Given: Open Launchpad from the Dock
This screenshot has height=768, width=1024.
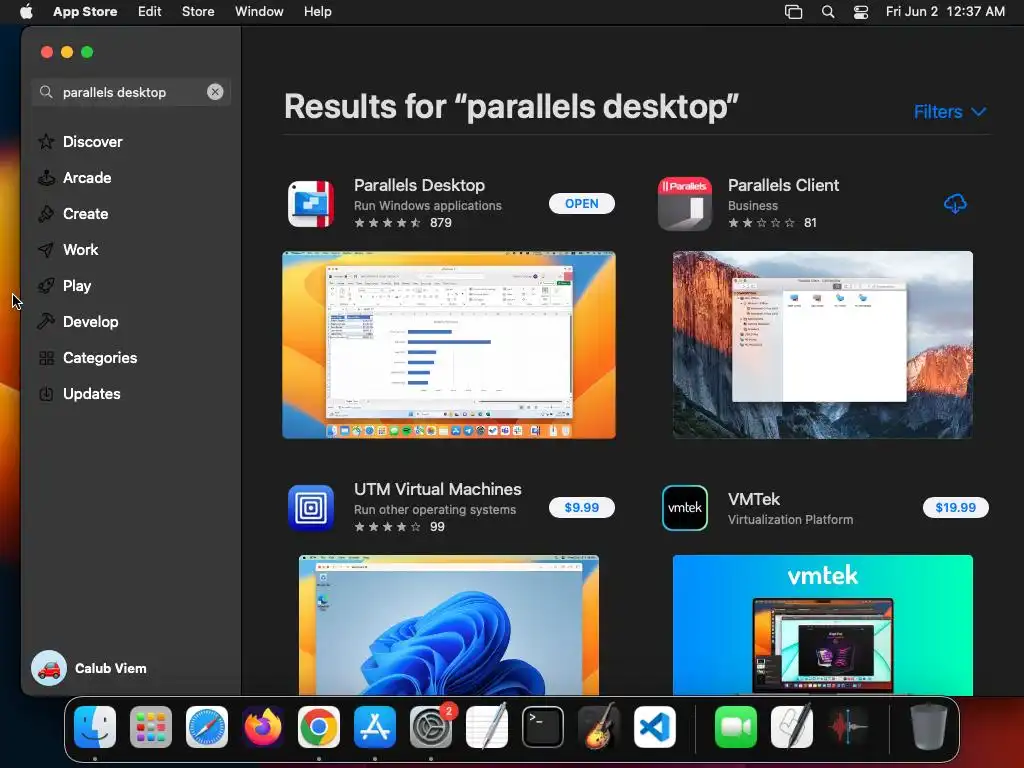Looking at the screenshot, I should [151, 727].
